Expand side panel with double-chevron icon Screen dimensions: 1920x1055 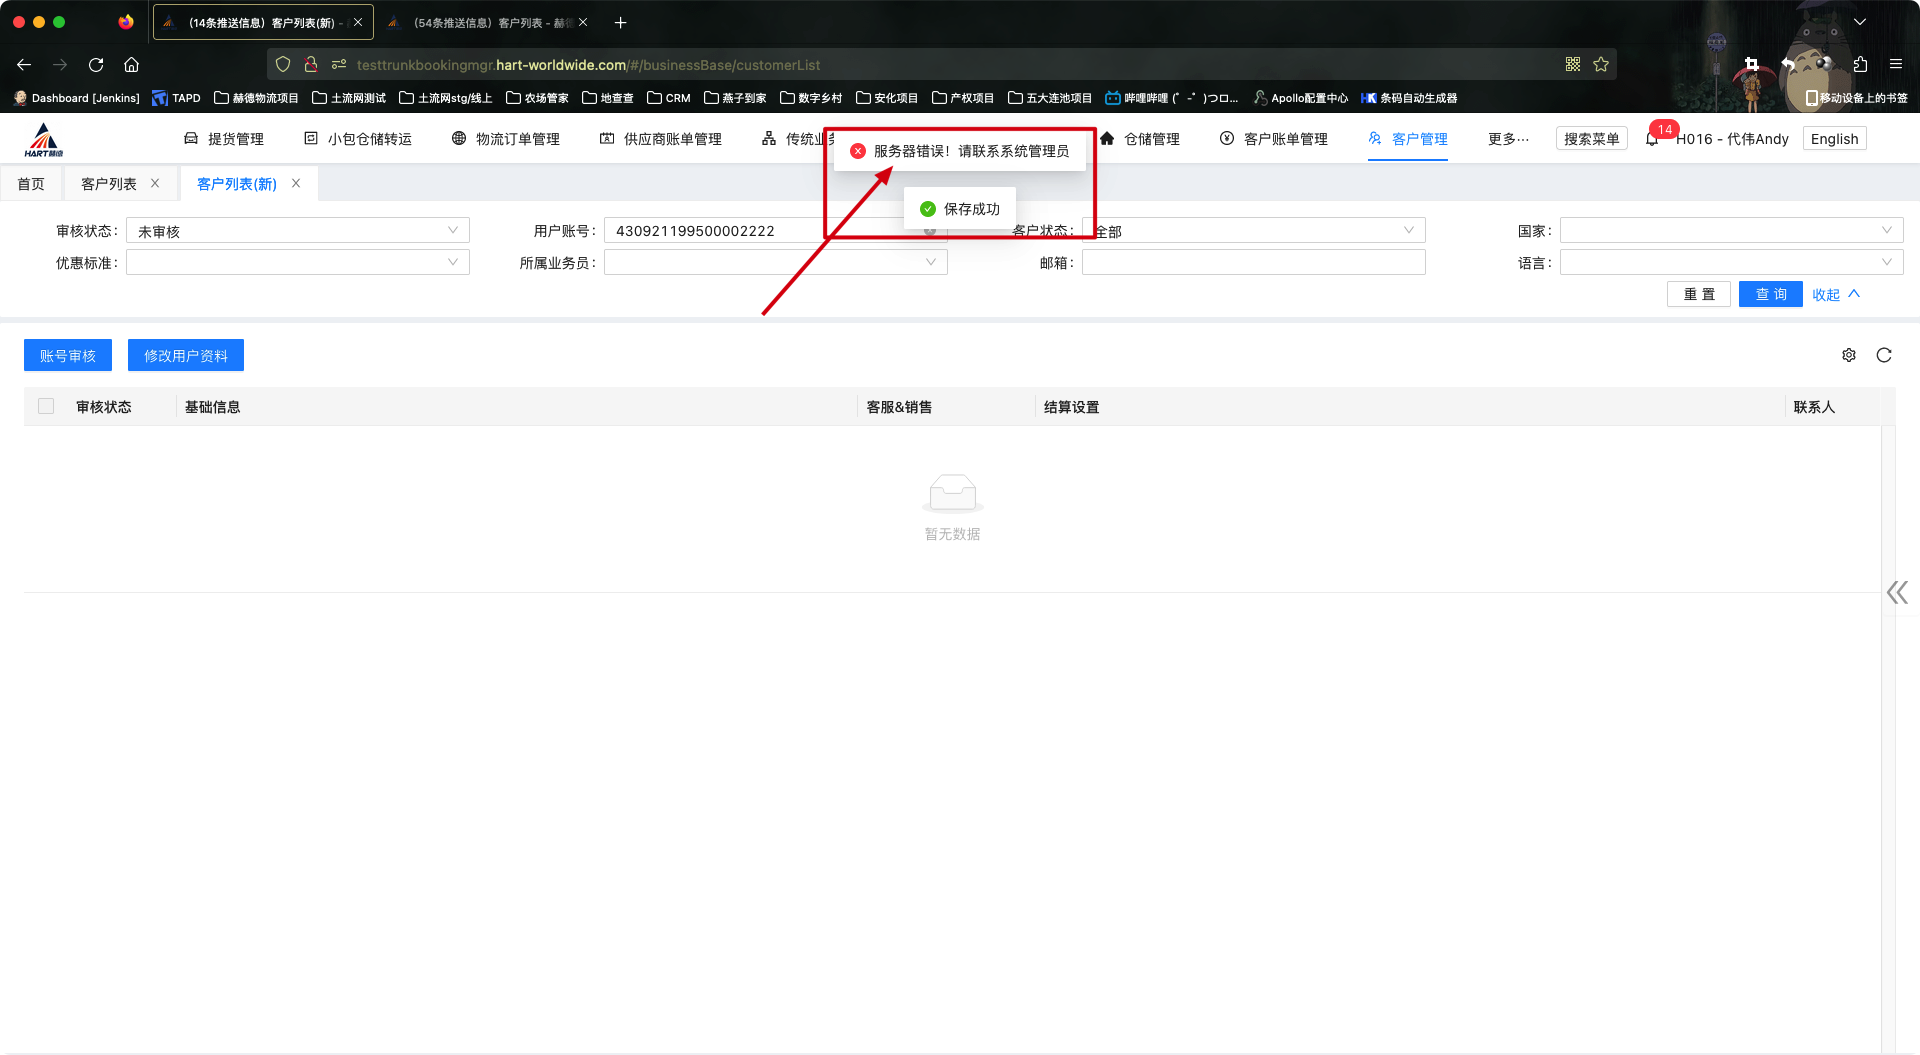(1897, 593)
